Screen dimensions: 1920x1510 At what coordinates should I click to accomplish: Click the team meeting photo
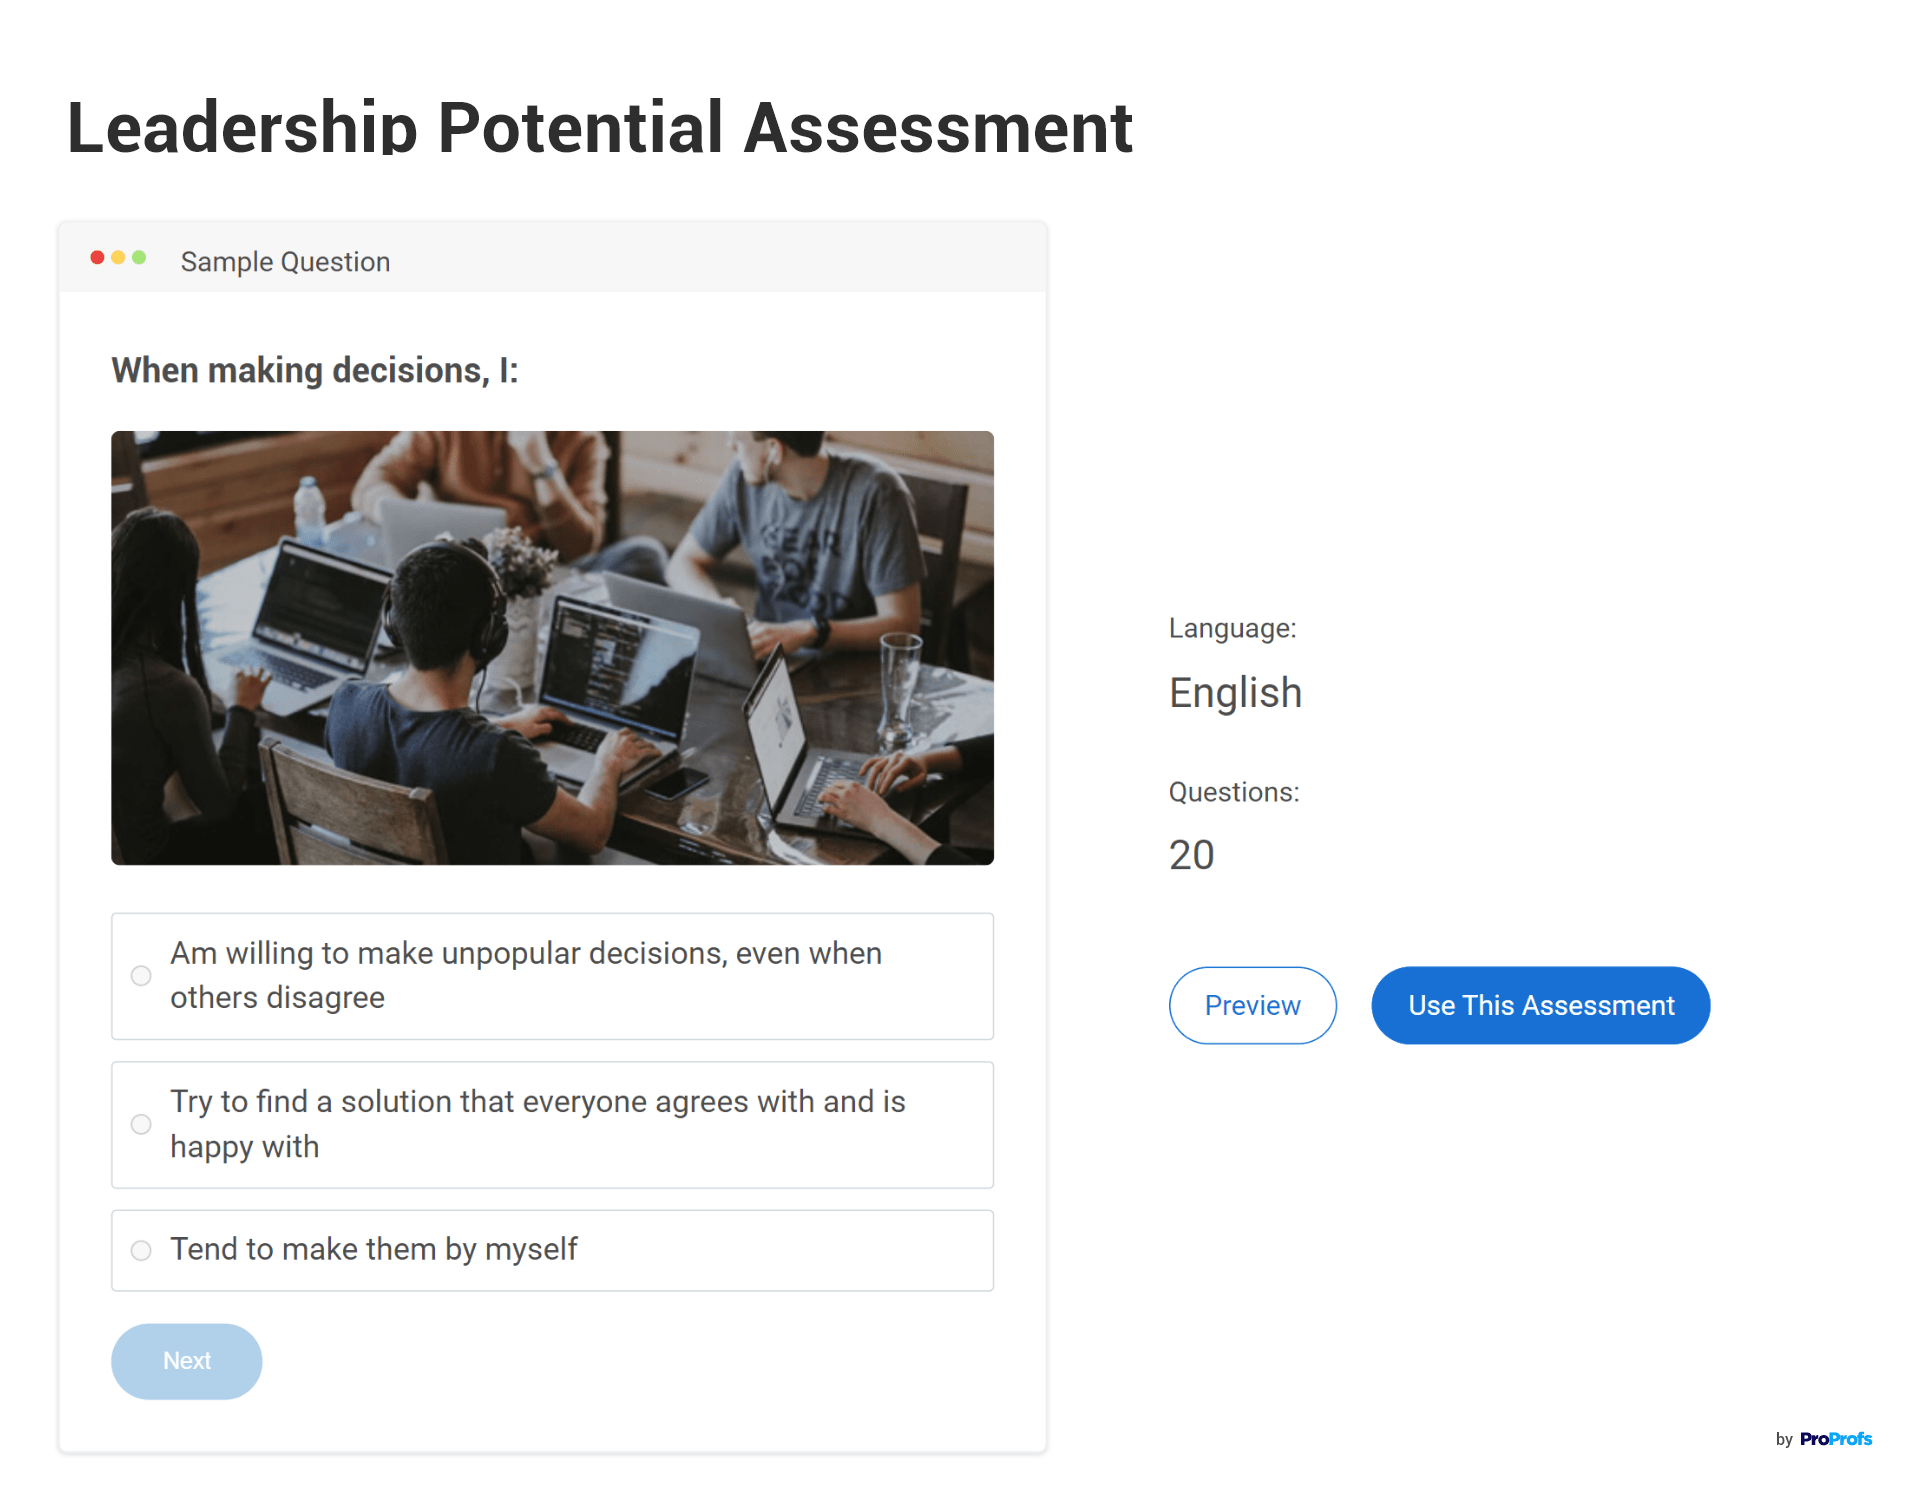click(x=552, y=646)
